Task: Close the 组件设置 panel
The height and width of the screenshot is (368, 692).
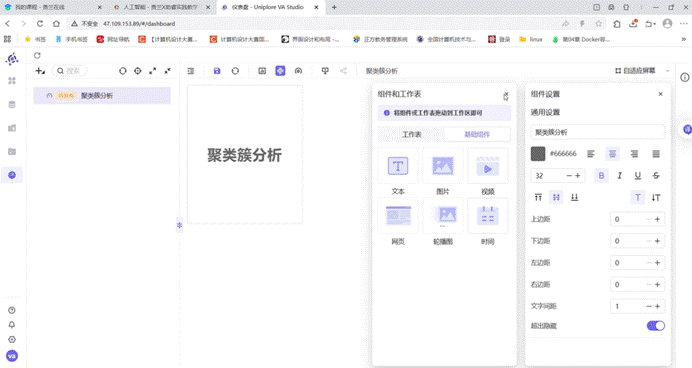Action: pyautogui.click(x=660, y=94)
